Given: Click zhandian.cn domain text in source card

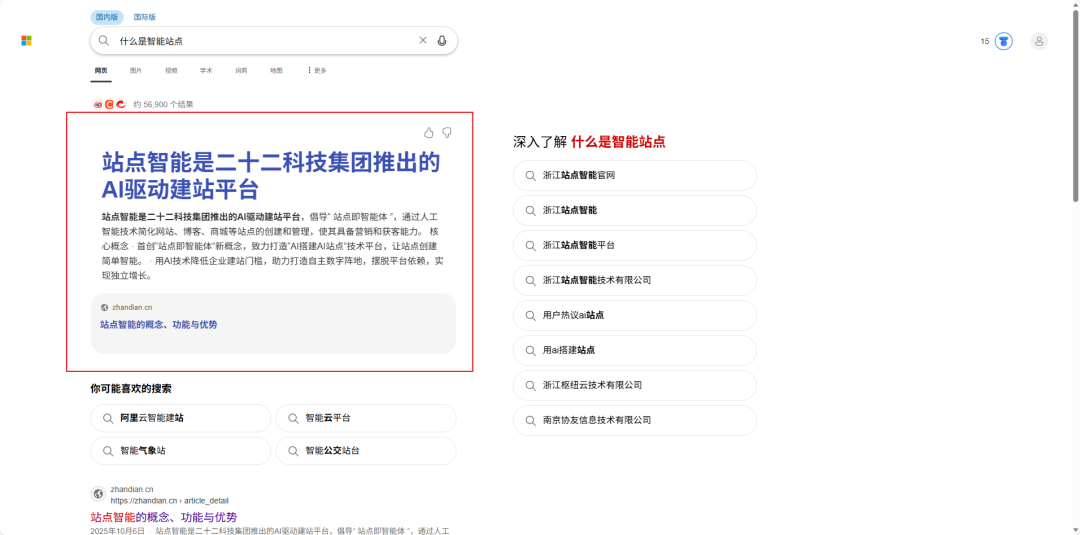Looking at the screenshot, I should click(x=132, y=307).
